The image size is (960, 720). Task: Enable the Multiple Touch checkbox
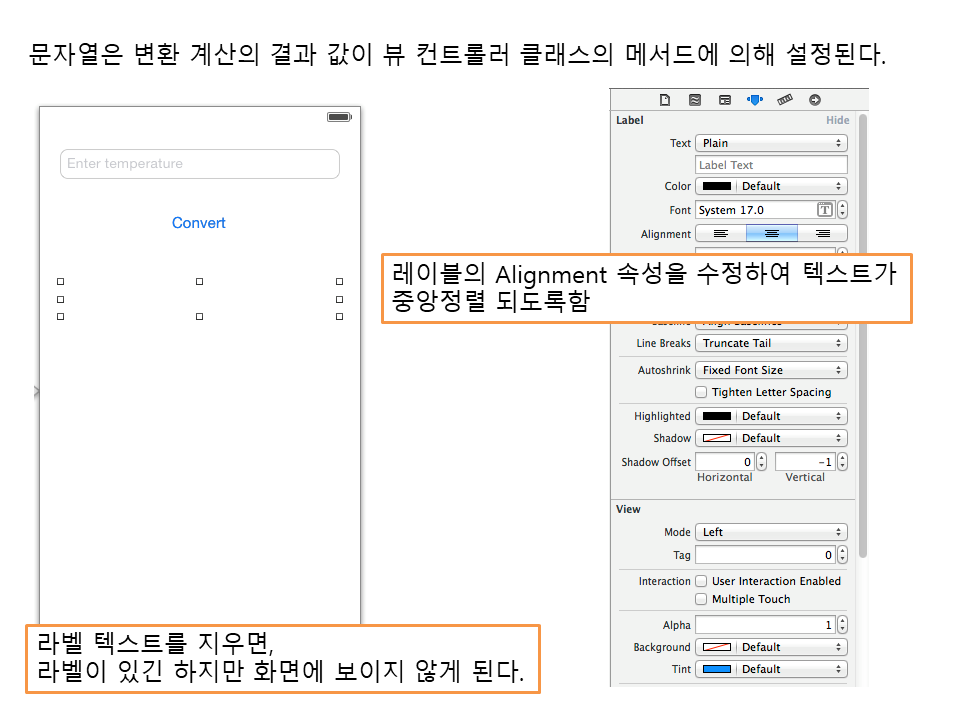702,599
